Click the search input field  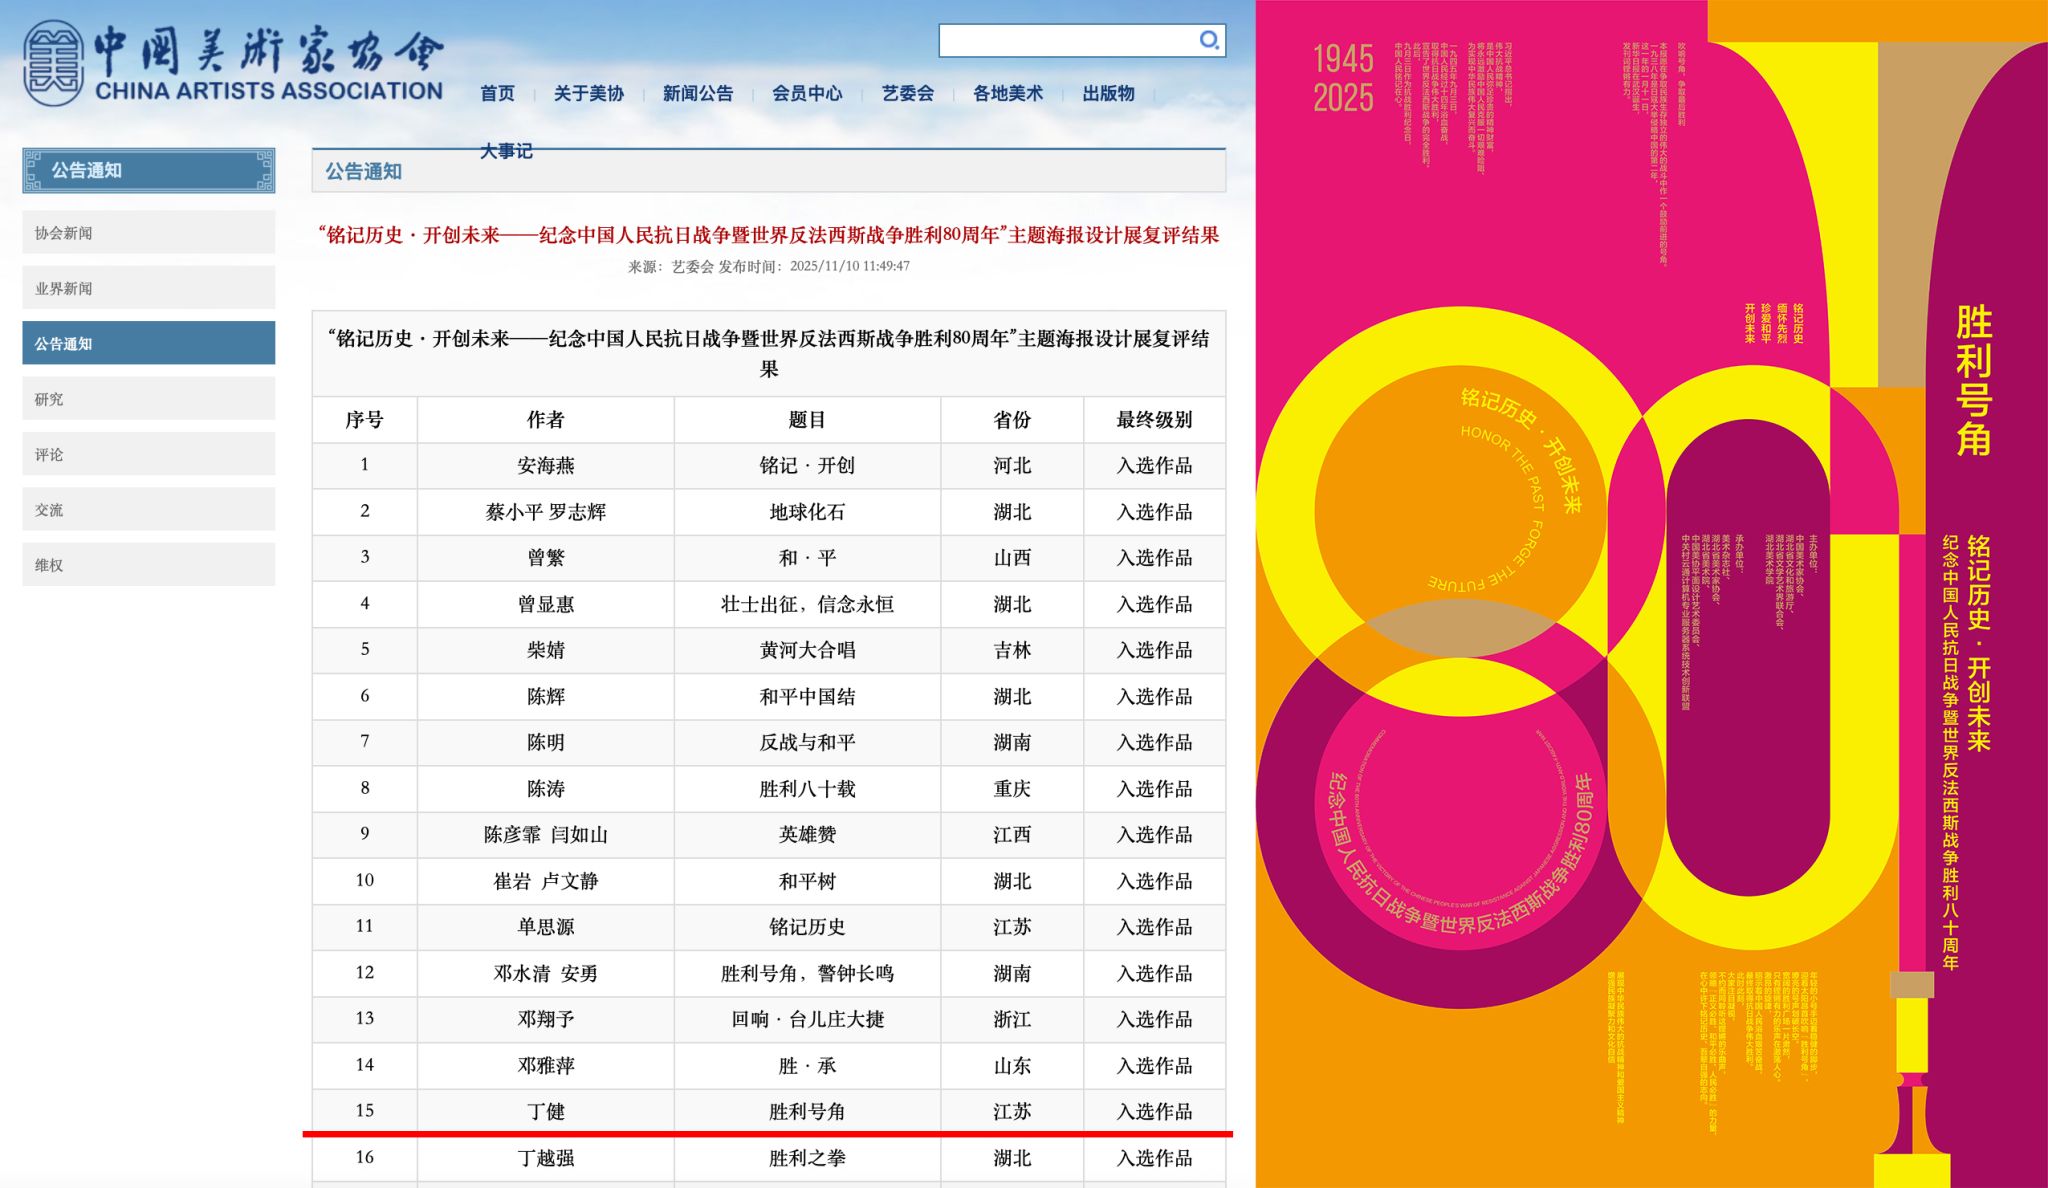point(1066,40)
